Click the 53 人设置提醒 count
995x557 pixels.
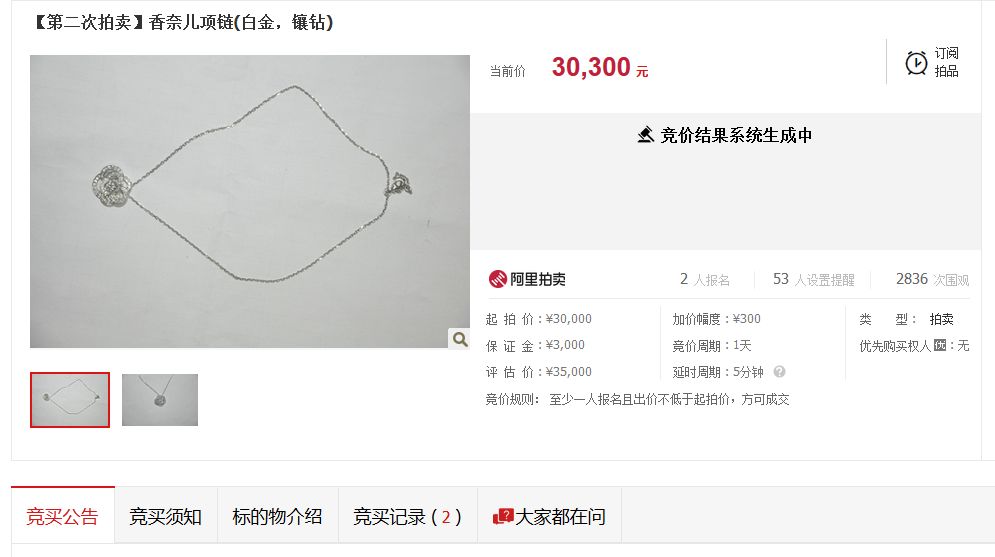[x=814, y=279]
